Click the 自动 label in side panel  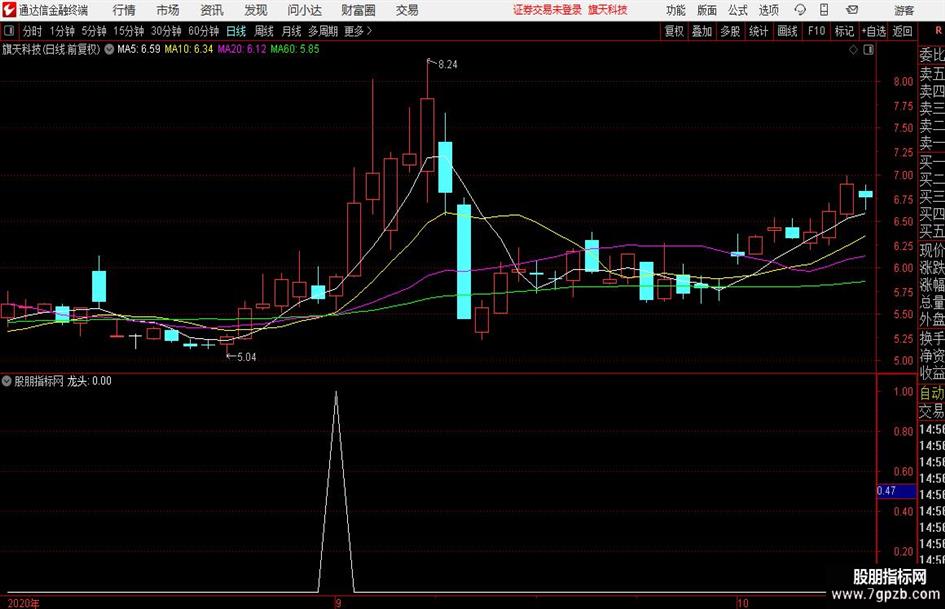coord(932,393)
